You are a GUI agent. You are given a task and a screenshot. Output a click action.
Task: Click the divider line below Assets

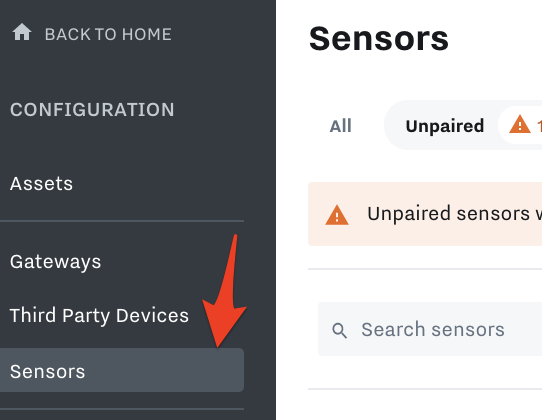click(122, 221)
